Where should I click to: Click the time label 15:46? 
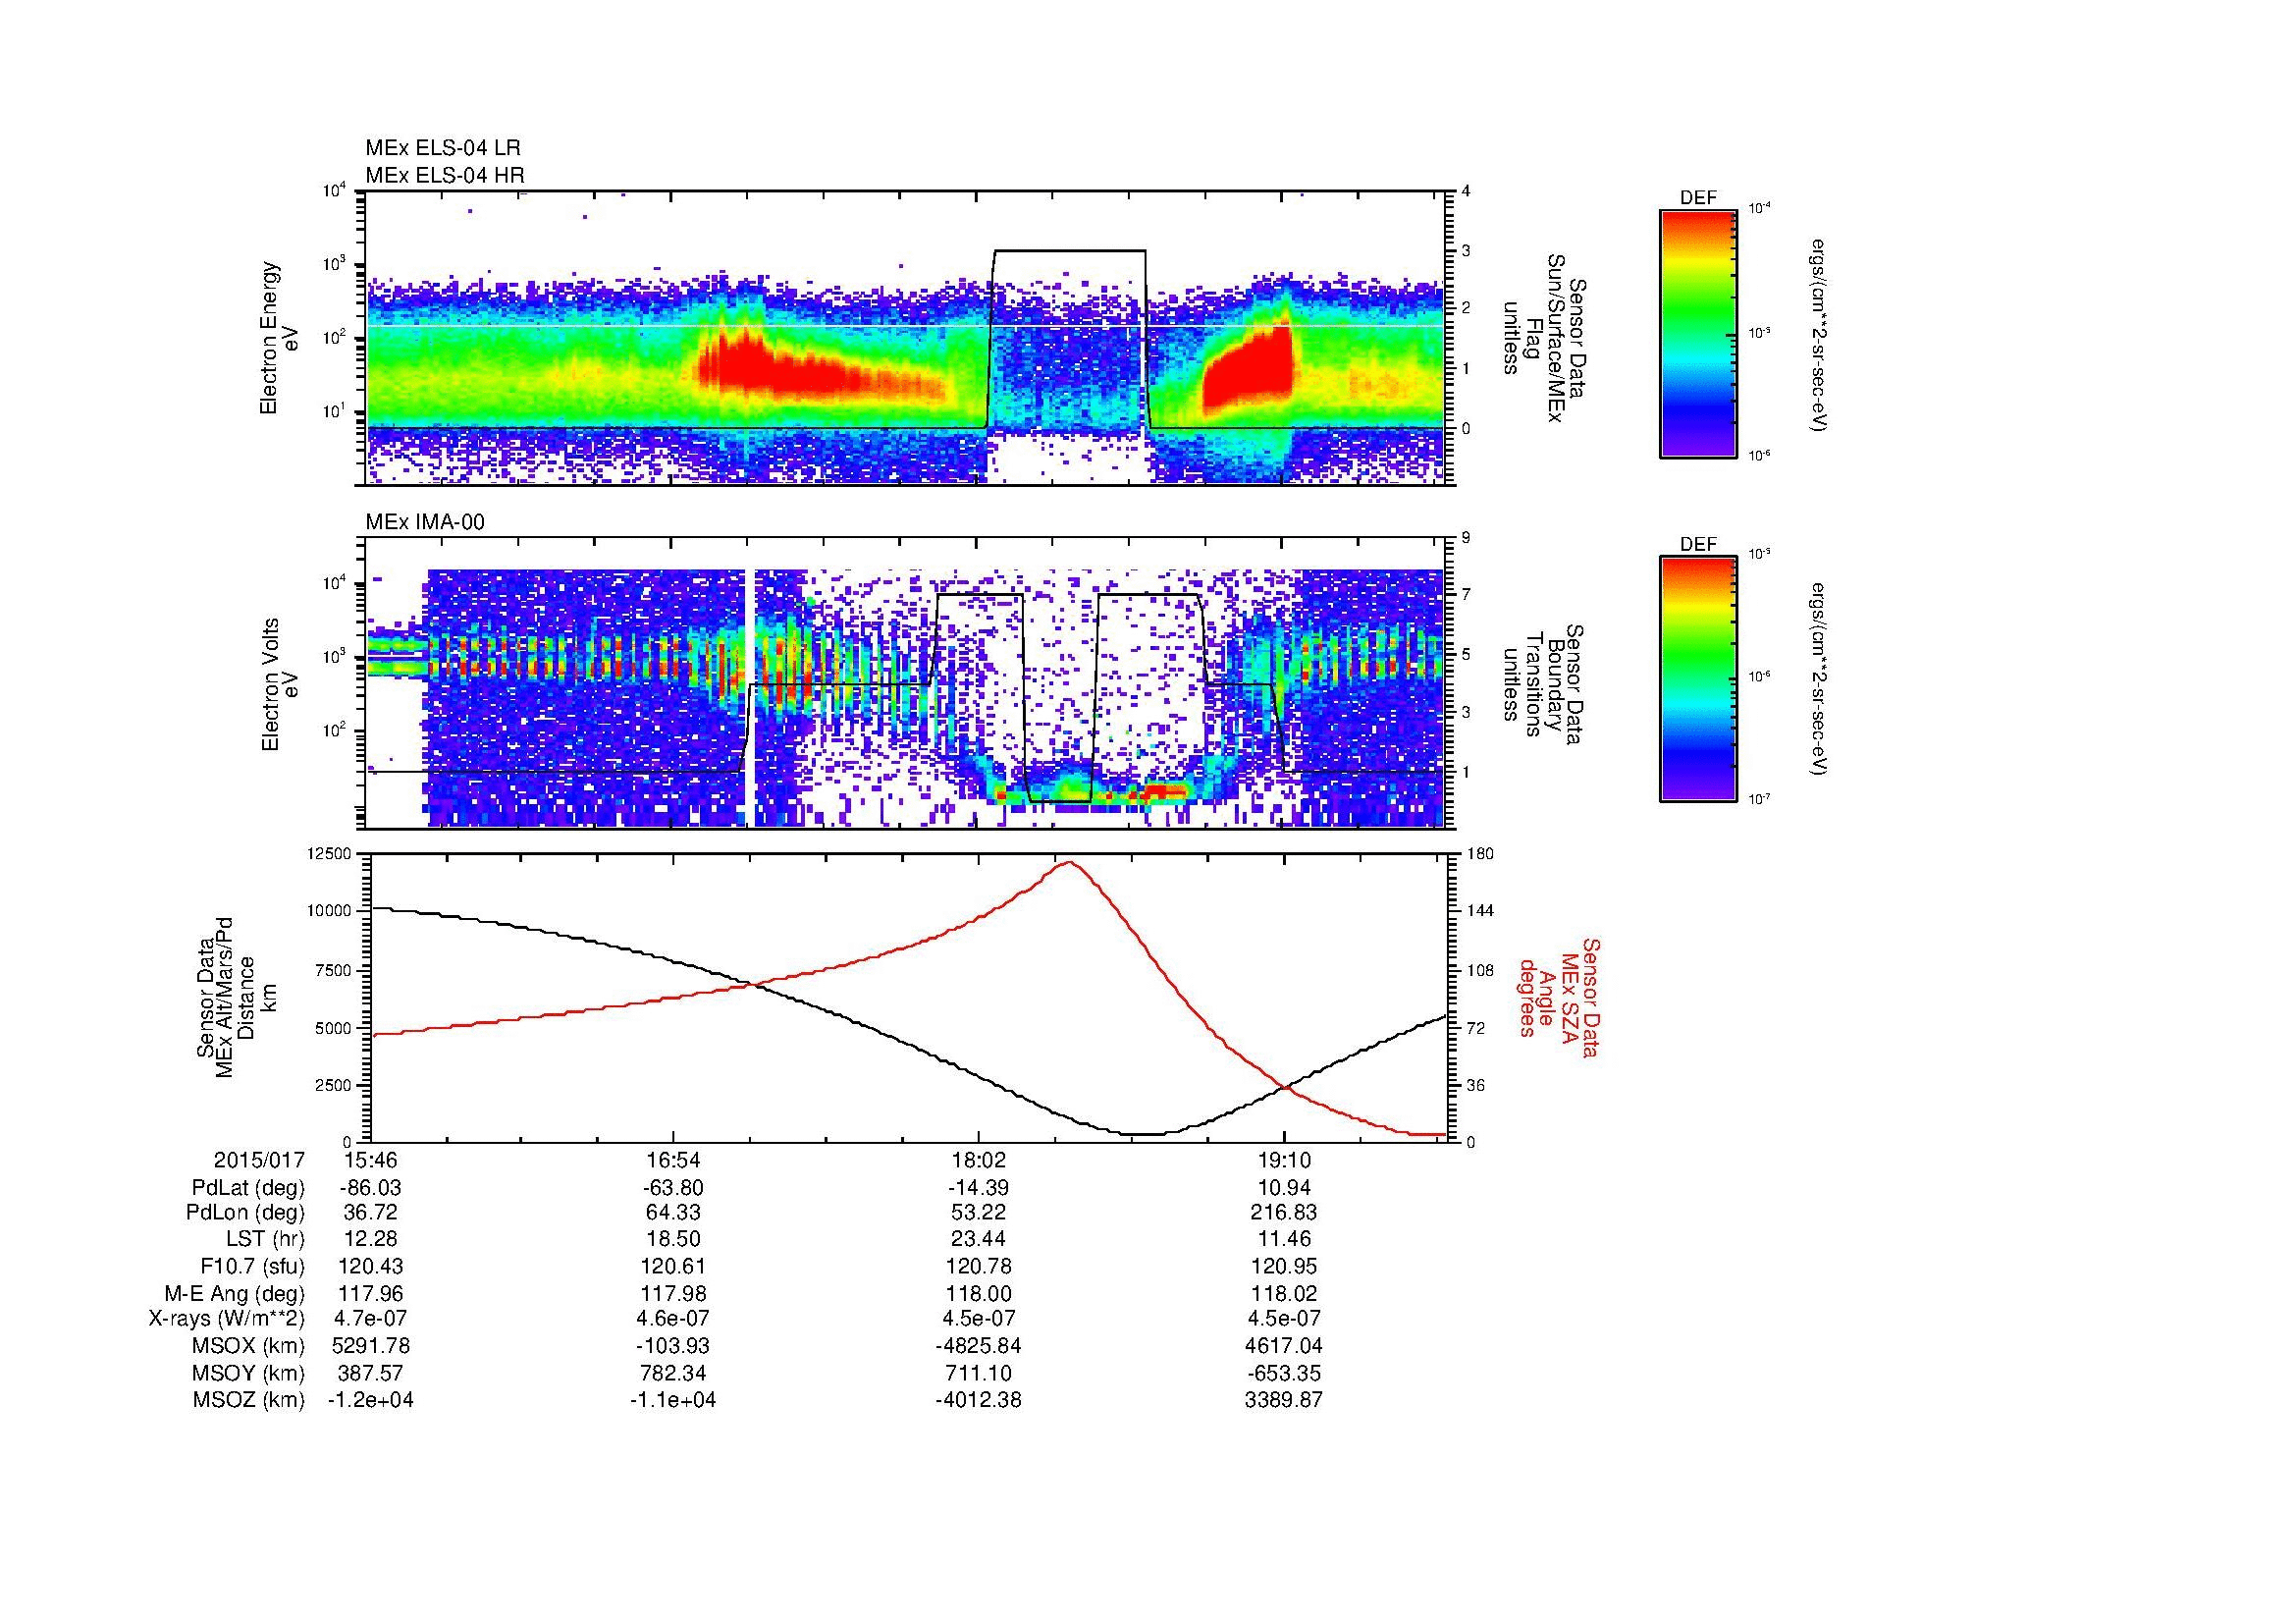coord(371,1161)
